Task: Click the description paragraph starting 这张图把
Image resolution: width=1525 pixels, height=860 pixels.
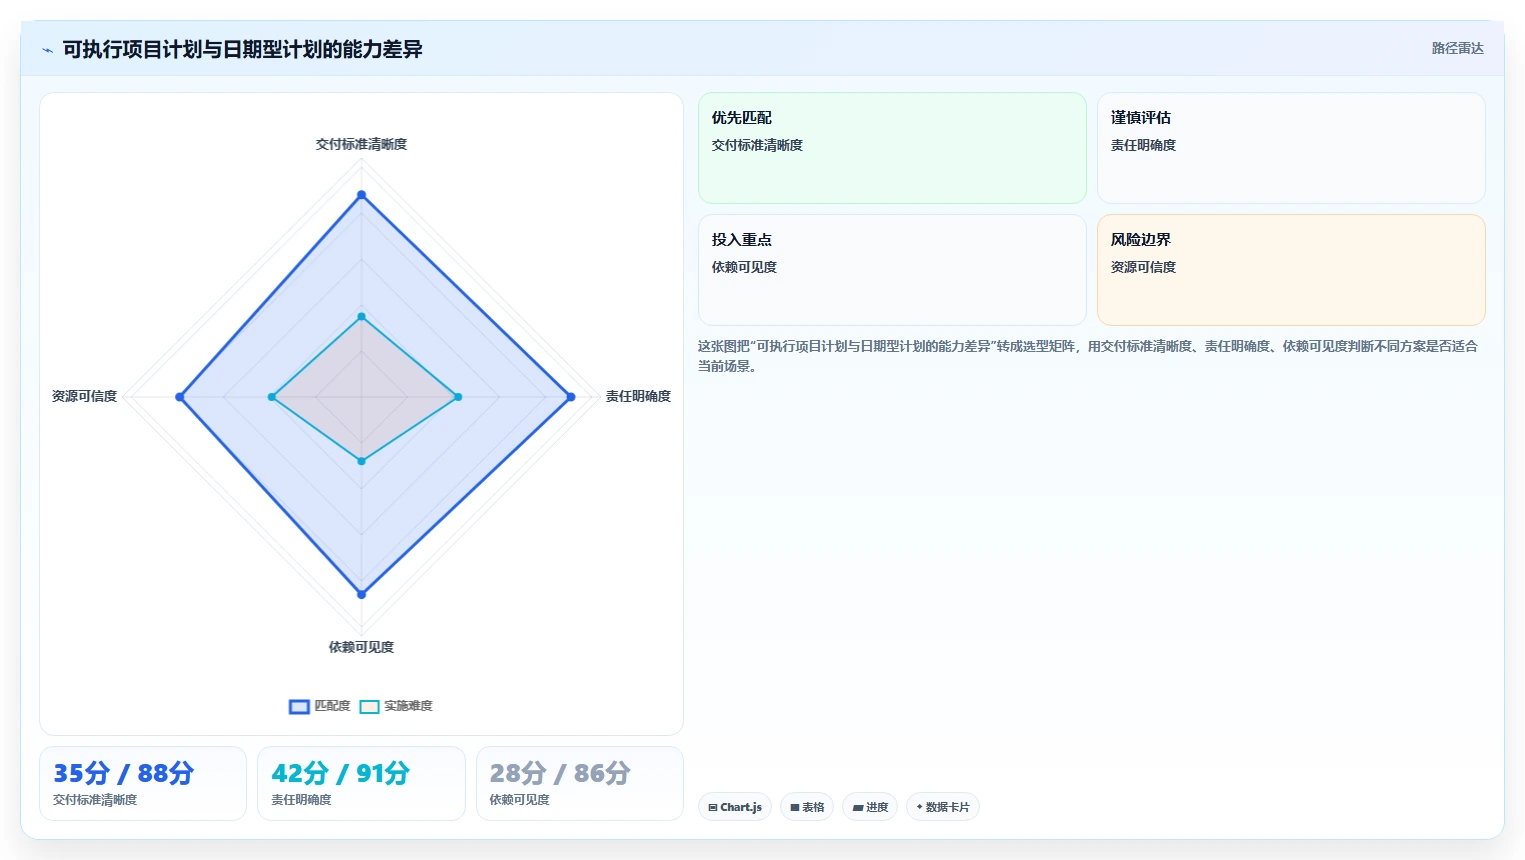Action: pyautogui.click(x=1088, y=356)
